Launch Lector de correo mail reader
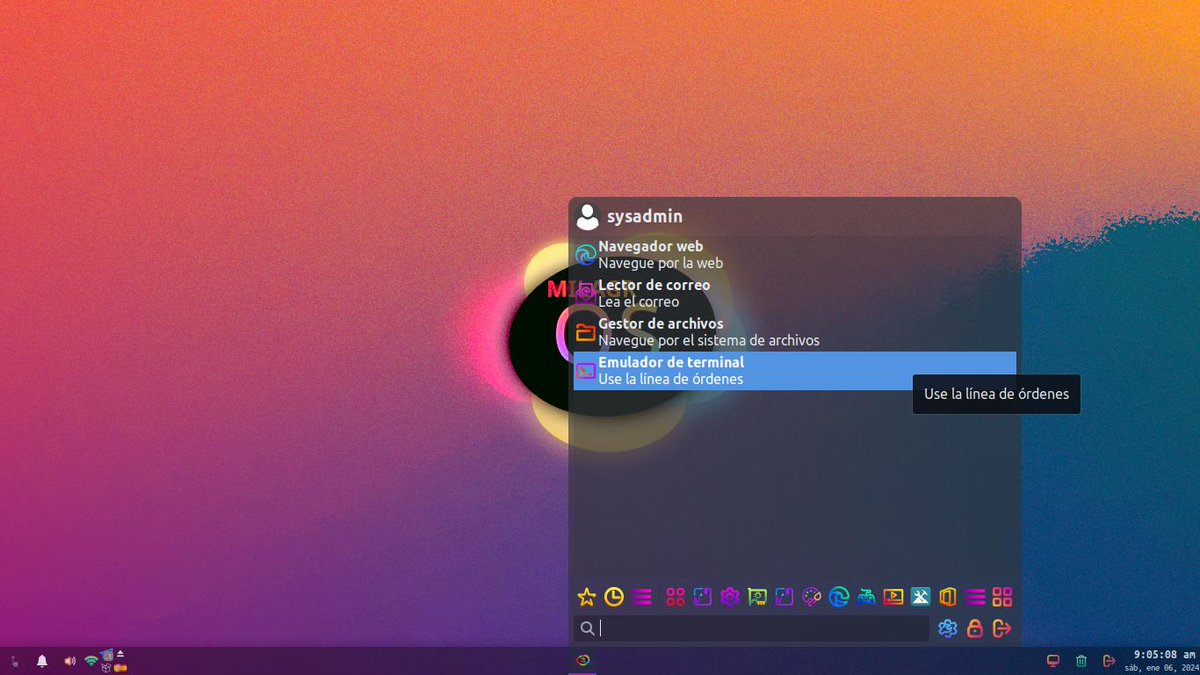Screen dimensions: 1200x675 pos(795,293)
